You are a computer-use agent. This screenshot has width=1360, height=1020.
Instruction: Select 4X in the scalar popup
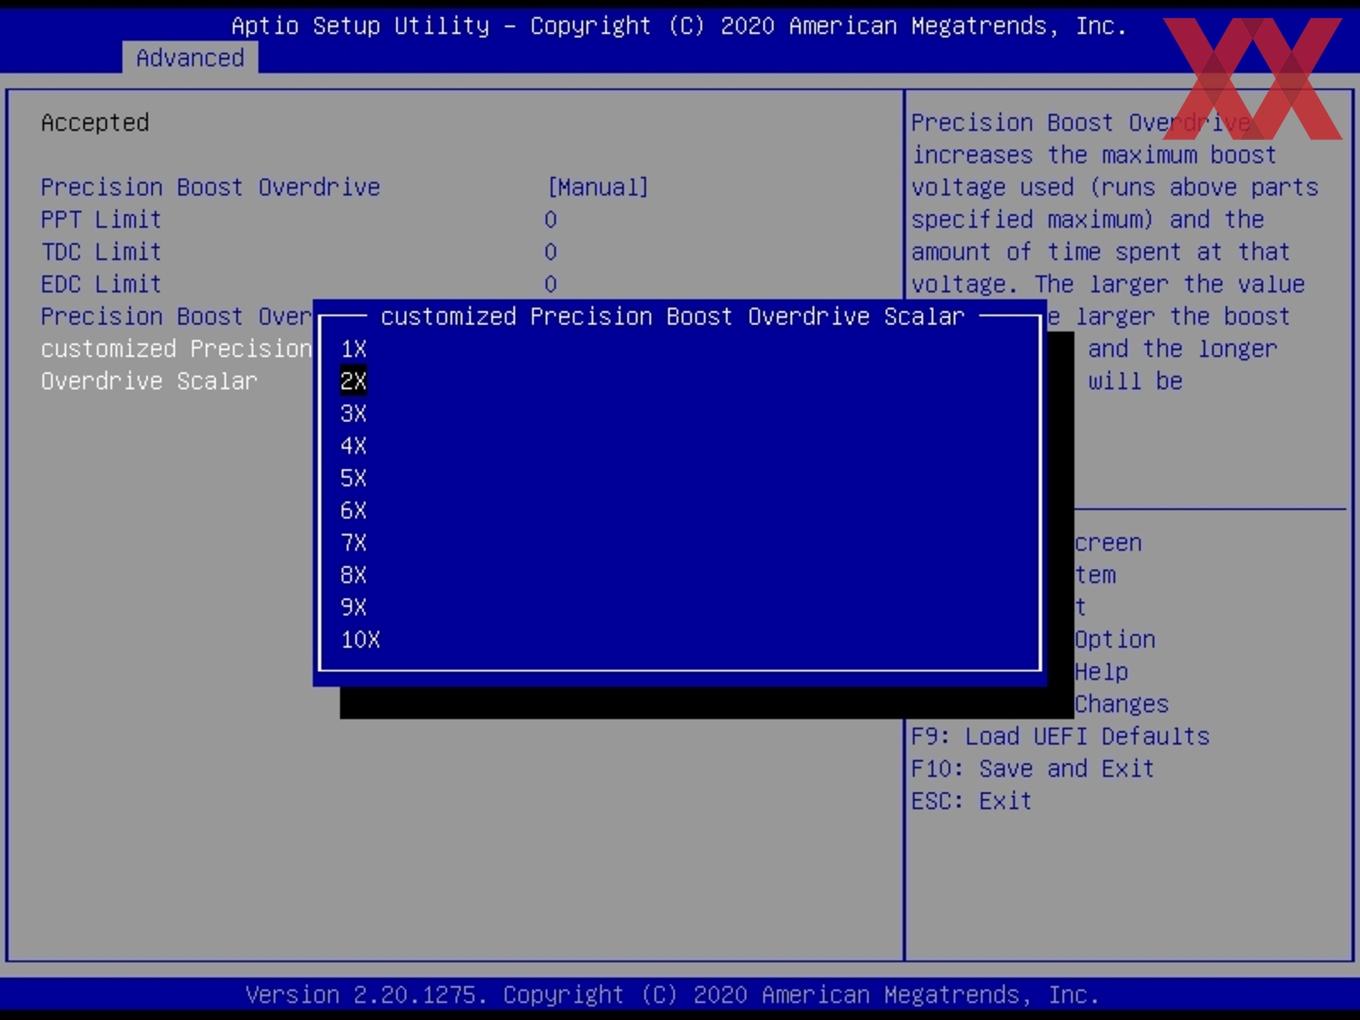pyautogui.click(x=354, y=446)
